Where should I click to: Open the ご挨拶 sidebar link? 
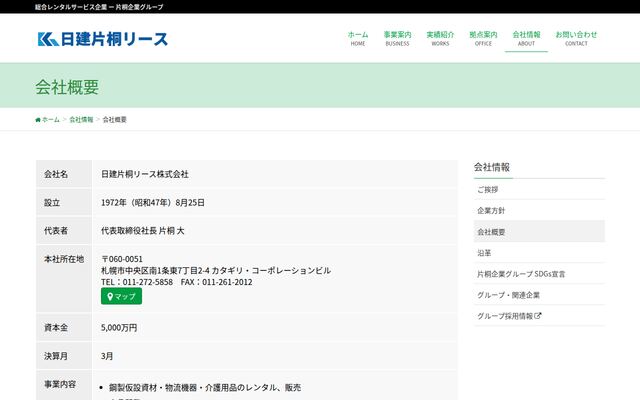539,189
